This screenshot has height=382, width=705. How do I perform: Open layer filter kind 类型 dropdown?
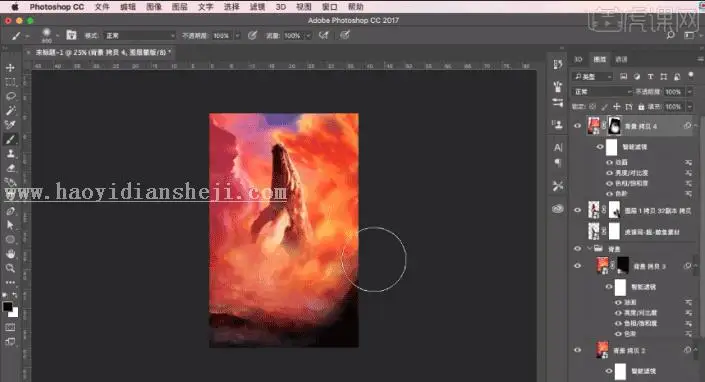click(592, 77)
